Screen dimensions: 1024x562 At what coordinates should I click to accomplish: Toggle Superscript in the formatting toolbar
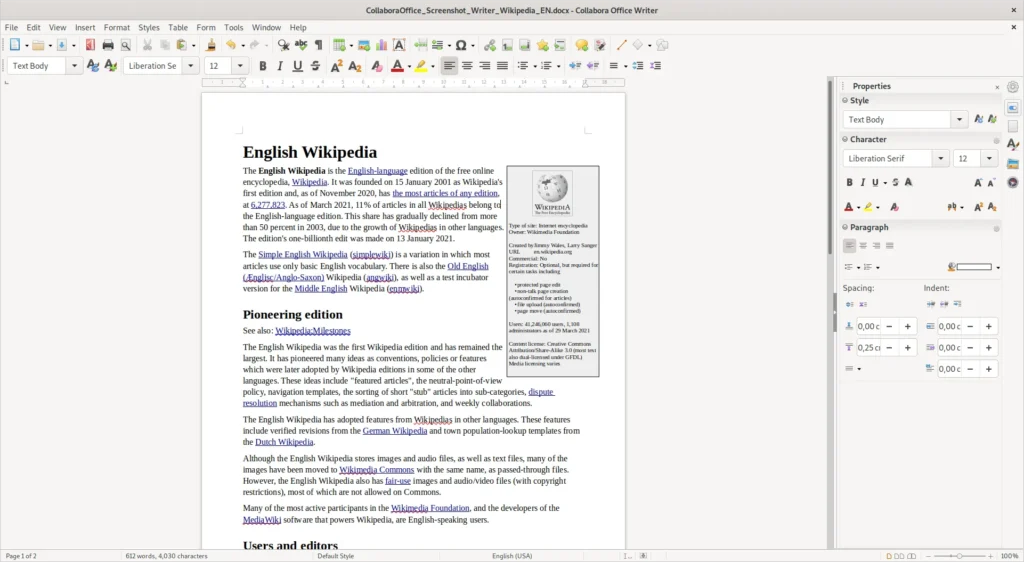(336, 66)
